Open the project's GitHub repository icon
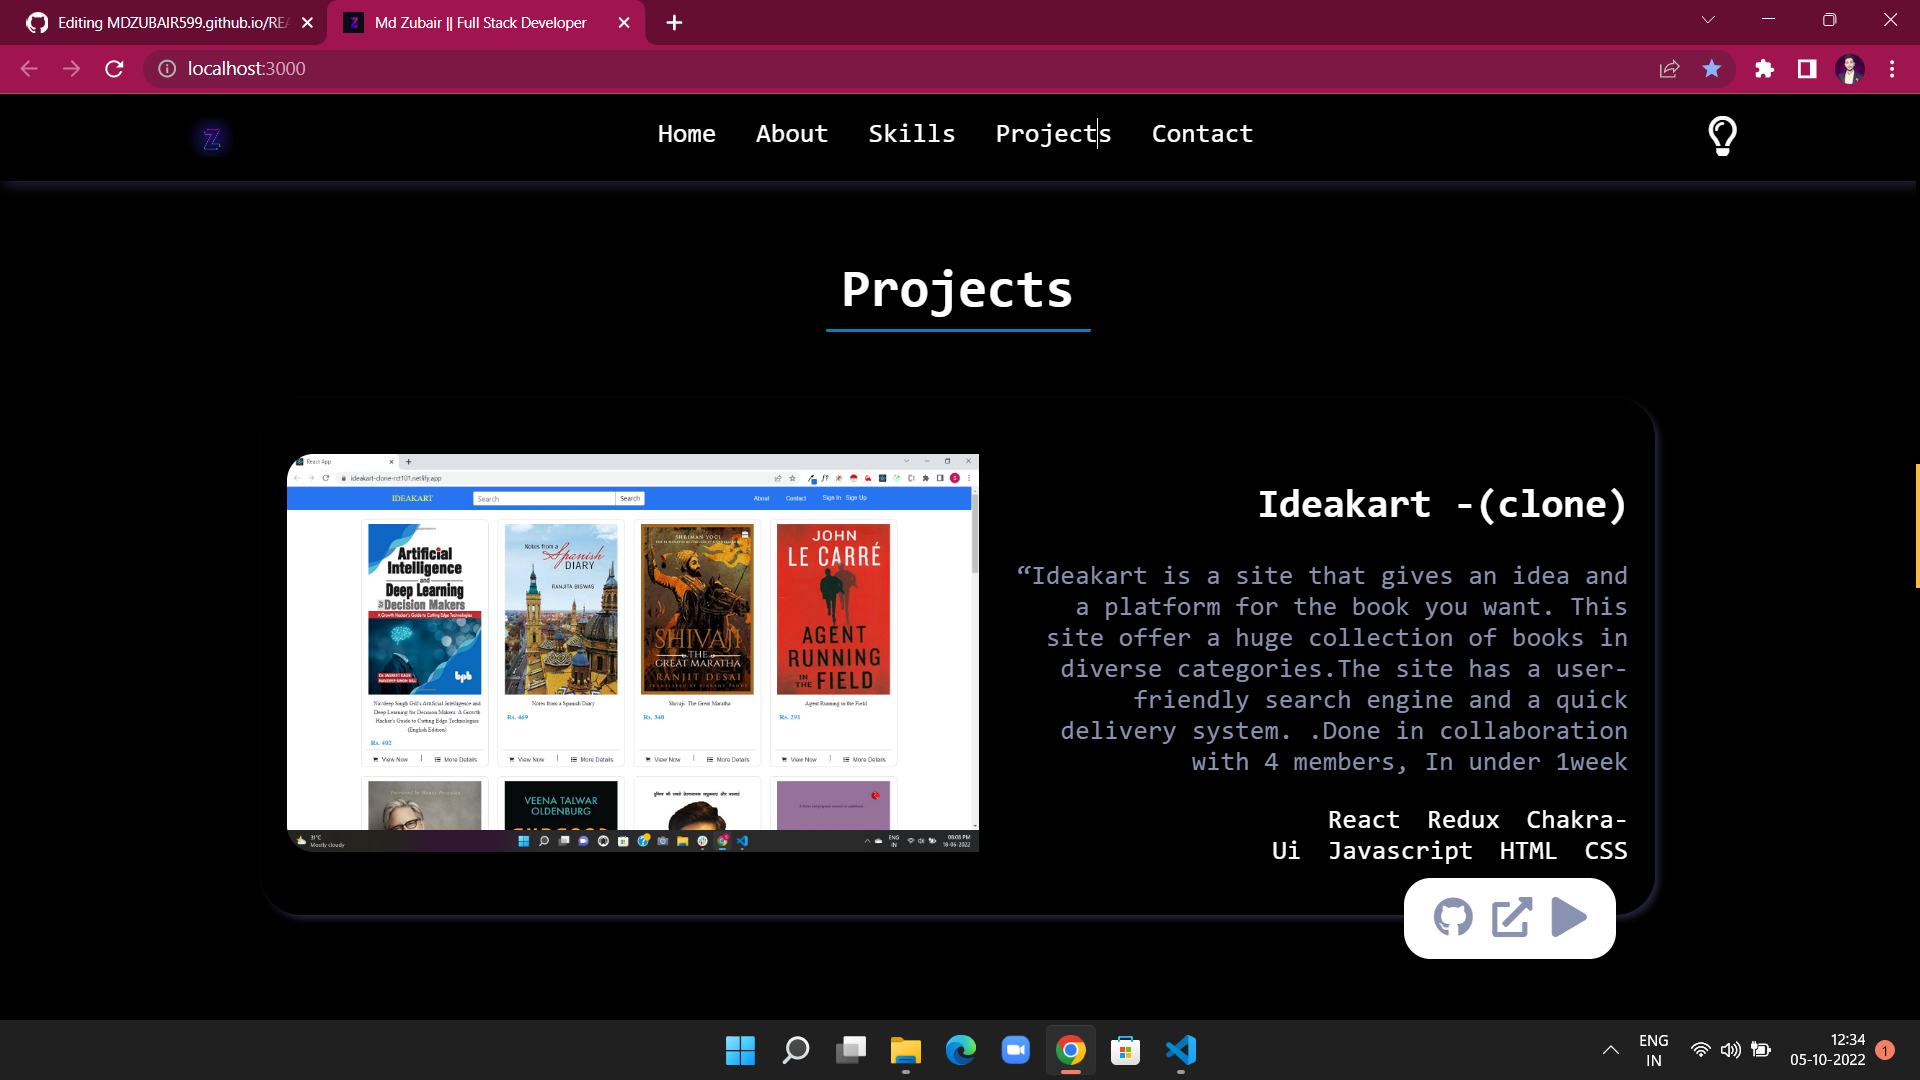This screenshot has width=1920, height=1080. [x=1452, y=917]
